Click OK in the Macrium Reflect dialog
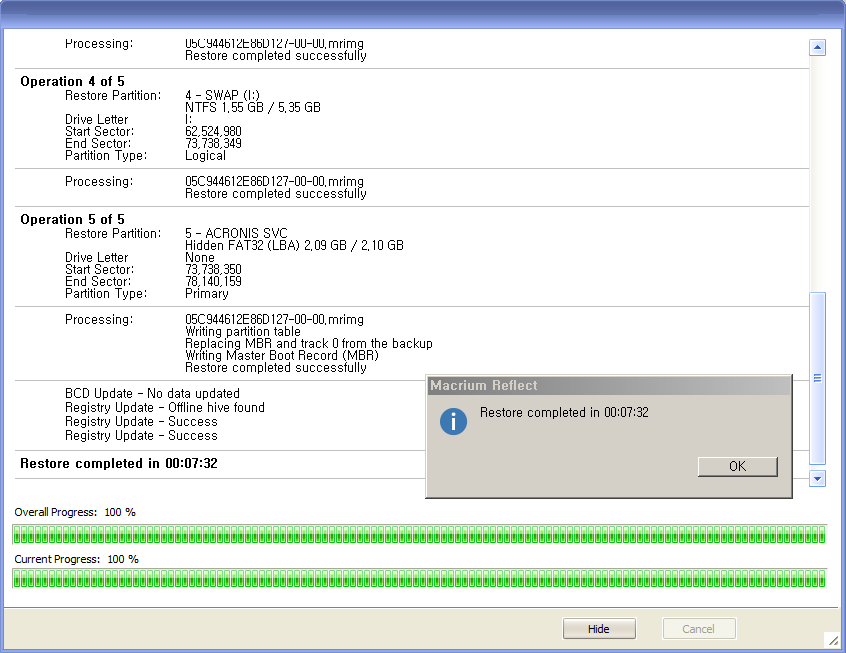This screenshot has width=846, height=653. tap(737, 466)
